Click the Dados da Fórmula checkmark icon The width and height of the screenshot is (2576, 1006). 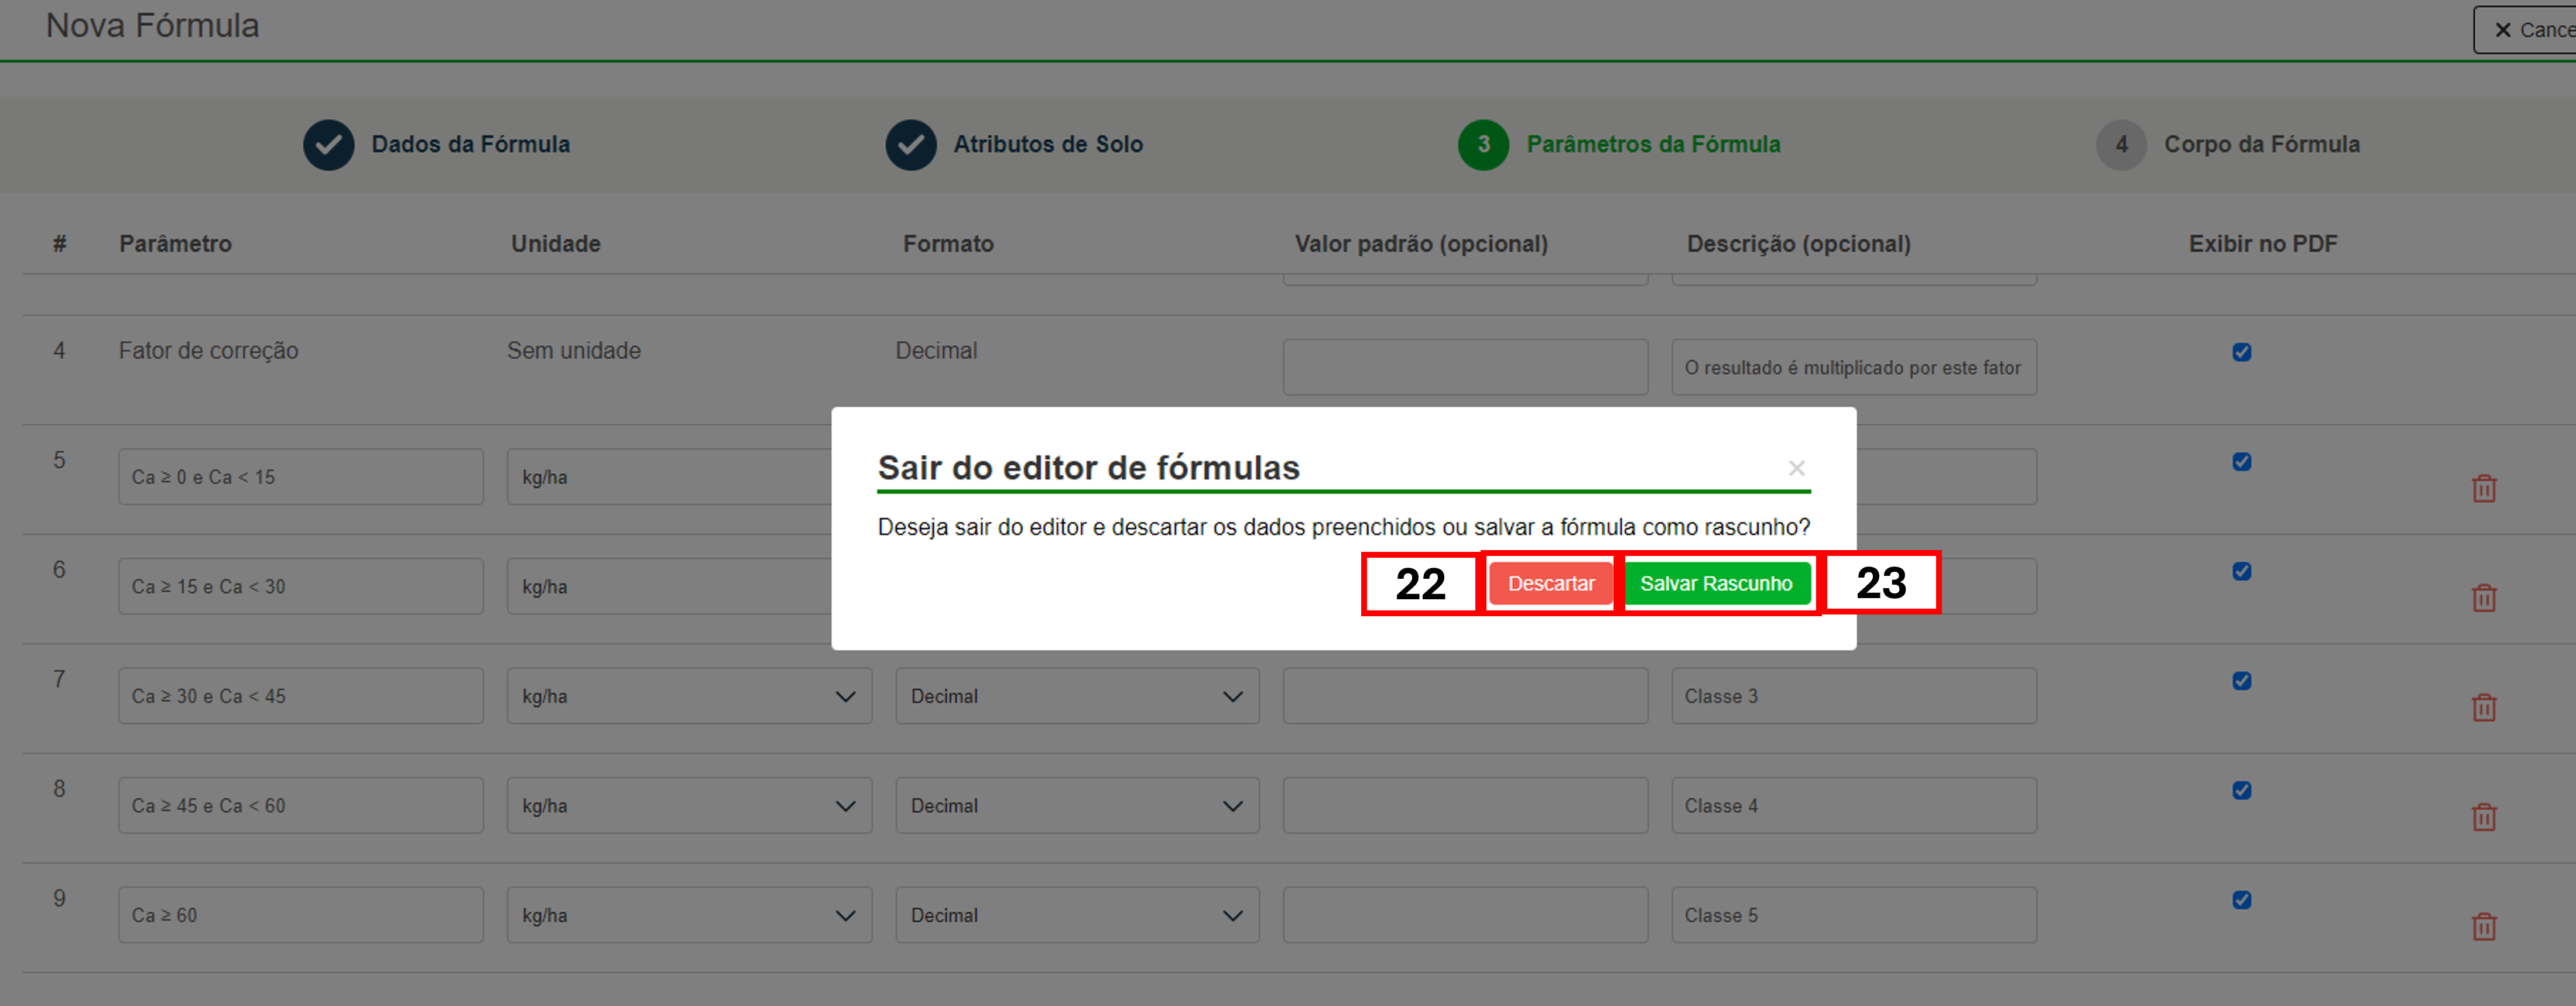tap(329, 145)
